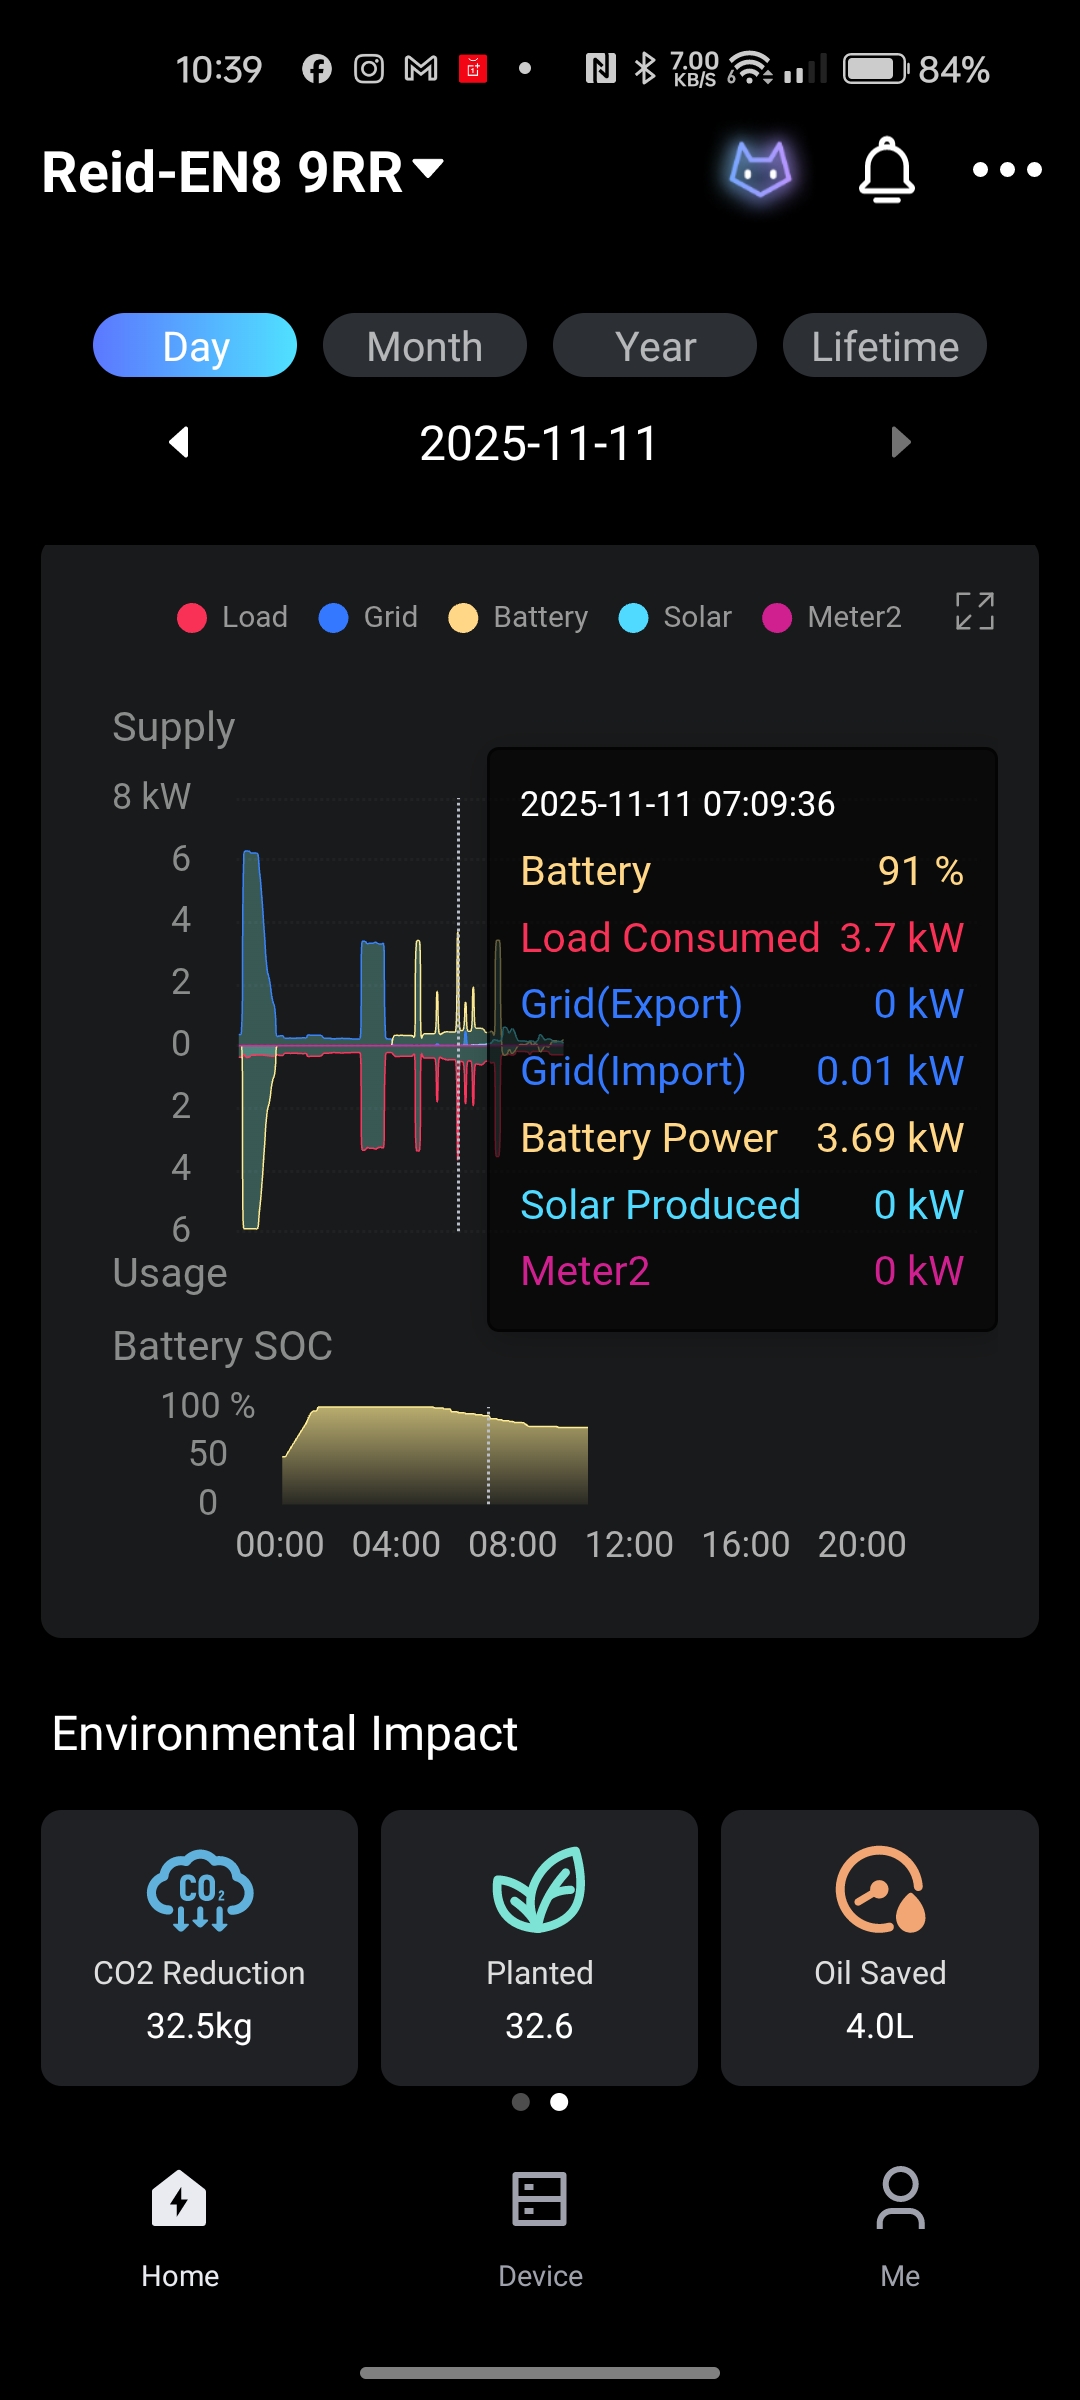Toggle Load series in chart legend
Image resolution: width=1080 pixels, height=2400 pixels.
(x=233, y=617)
